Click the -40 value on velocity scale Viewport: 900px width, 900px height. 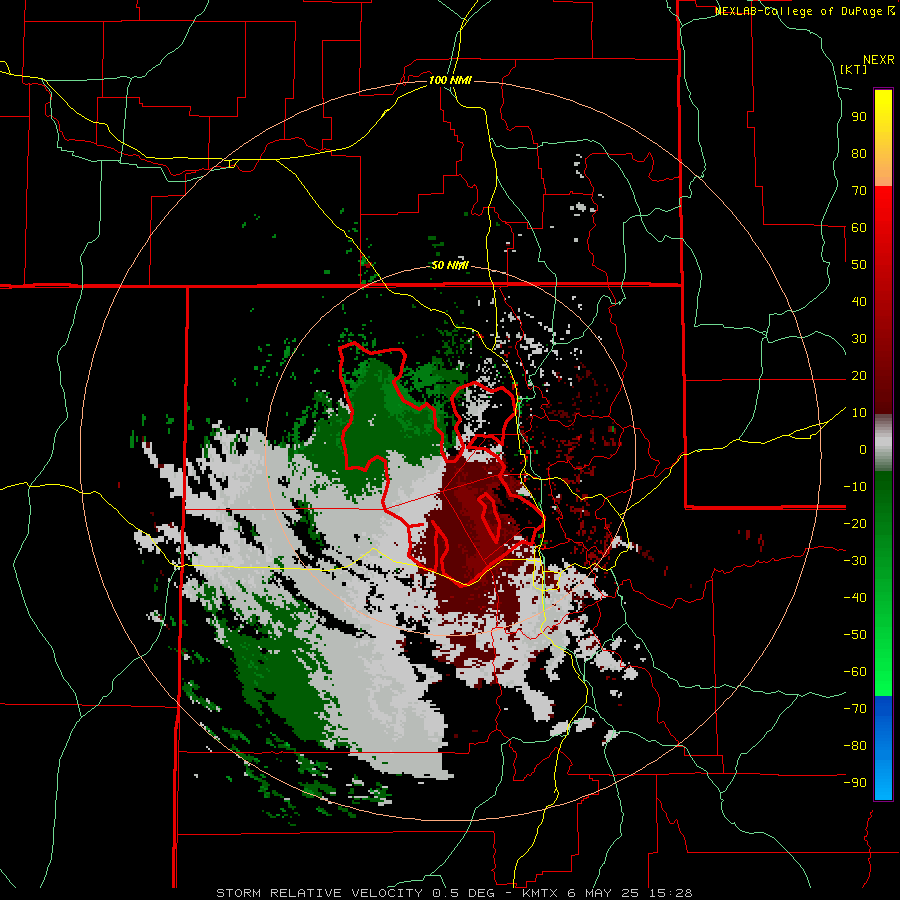pos(855,598)
